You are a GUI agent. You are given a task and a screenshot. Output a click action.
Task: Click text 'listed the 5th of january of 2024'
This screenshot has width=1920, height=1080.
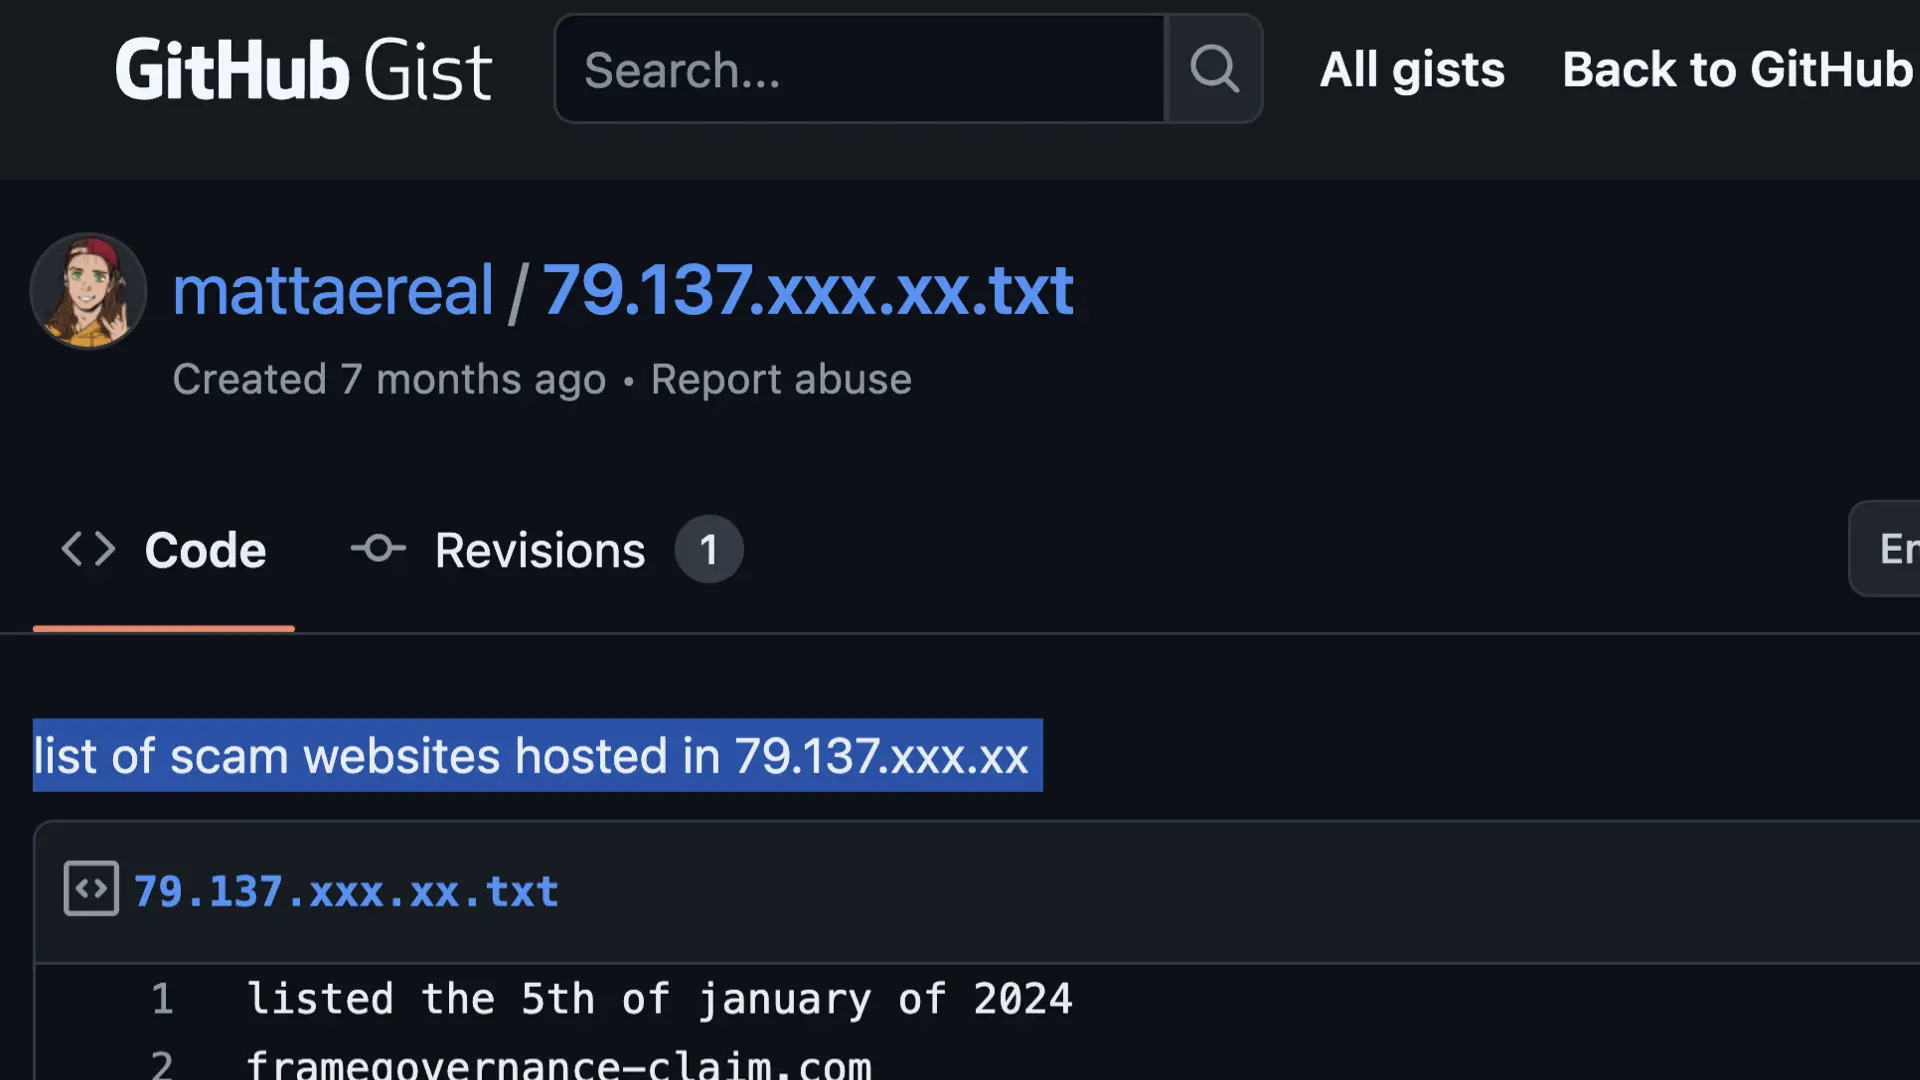click(x=660, y=999)
